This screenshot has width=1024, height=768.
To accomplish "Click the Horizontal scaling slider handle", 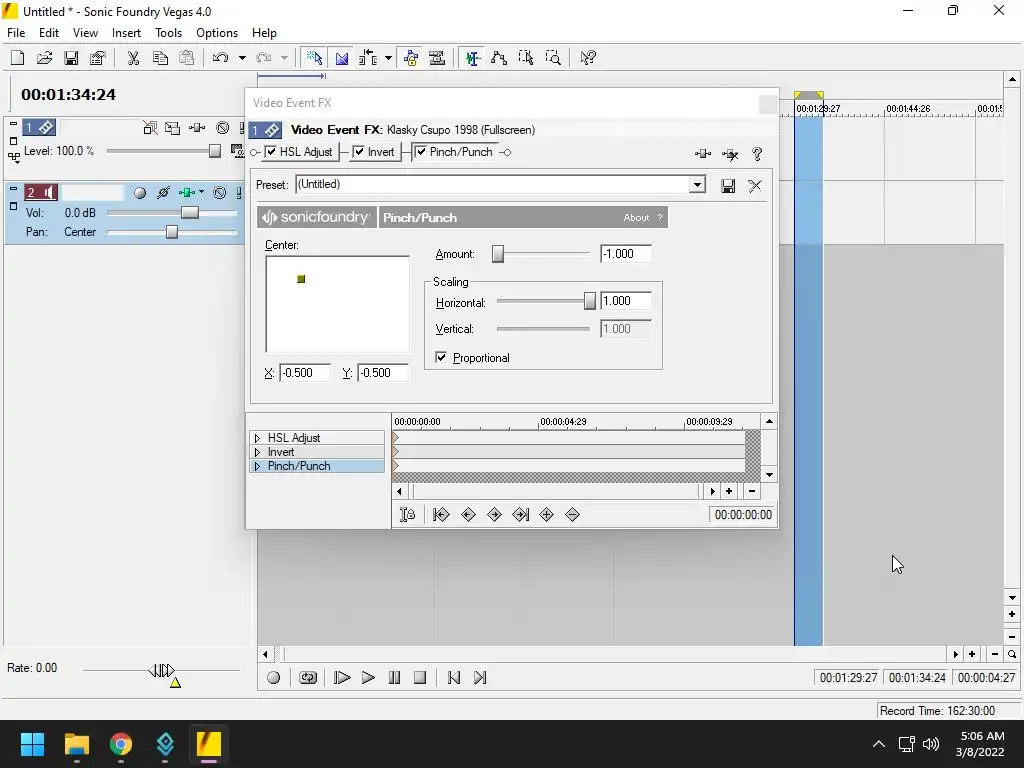I will point(590,300).
